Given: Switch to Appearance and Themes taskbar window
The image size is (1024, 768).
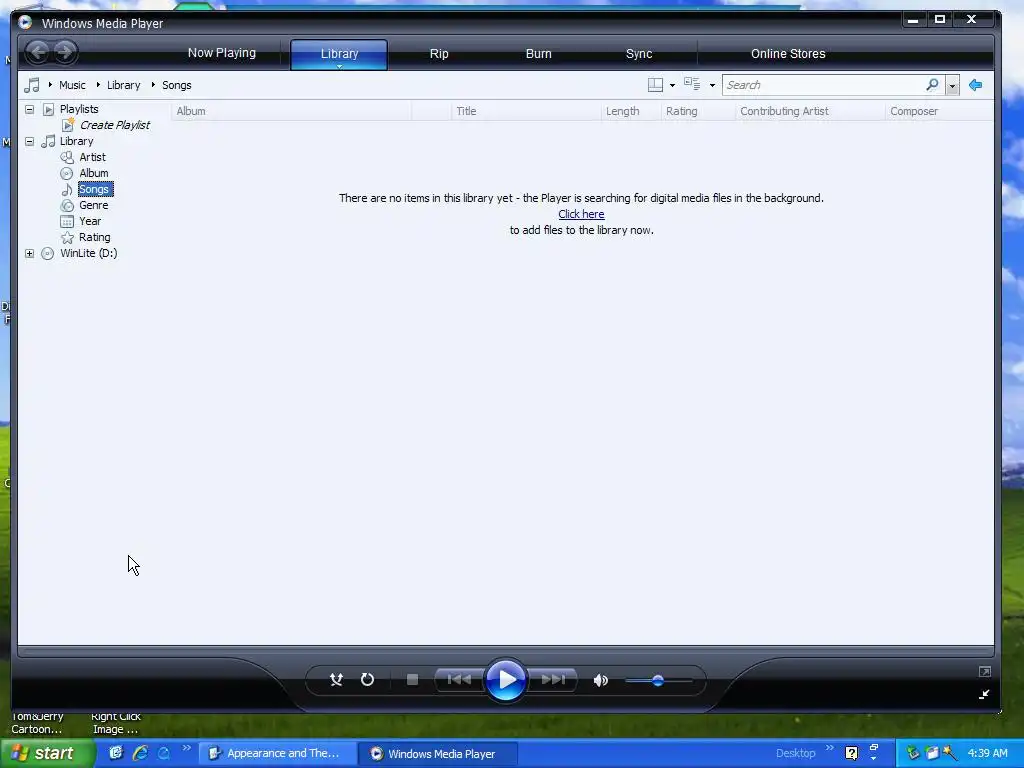Looking at the screenshot, I should tap(278, 754).
